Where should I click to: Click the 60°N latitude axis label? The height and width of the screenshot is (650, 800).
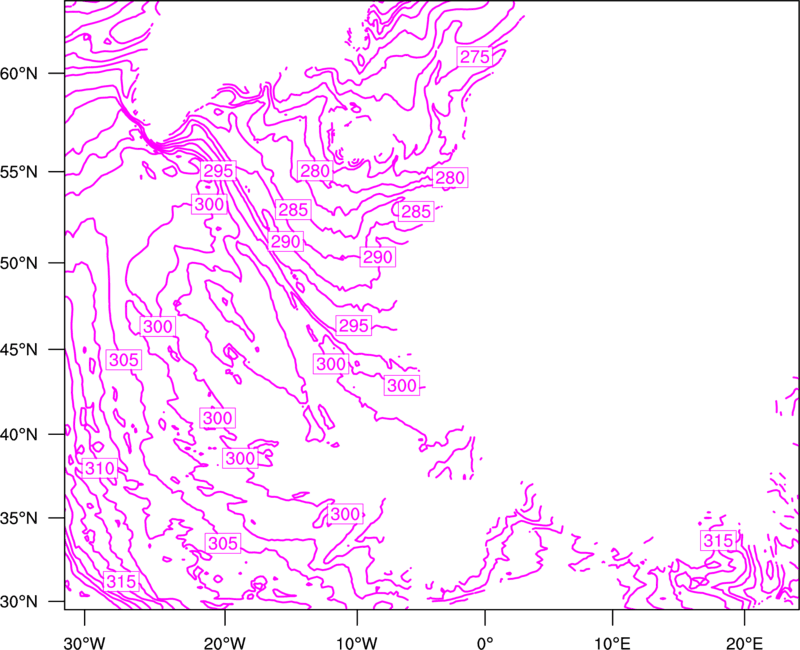tap(19, 73)
